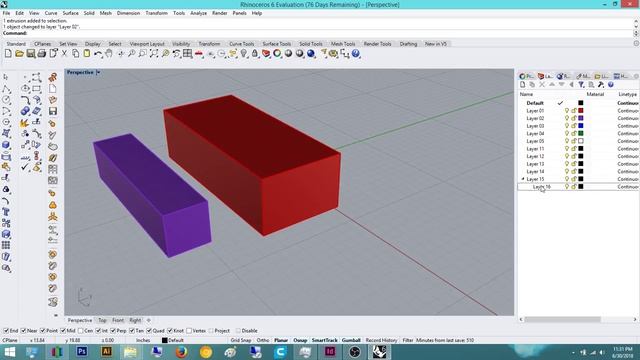Screen dimensions: 640x360
Task: Click the Zoom Extents icon
Action: click(154, 53)
